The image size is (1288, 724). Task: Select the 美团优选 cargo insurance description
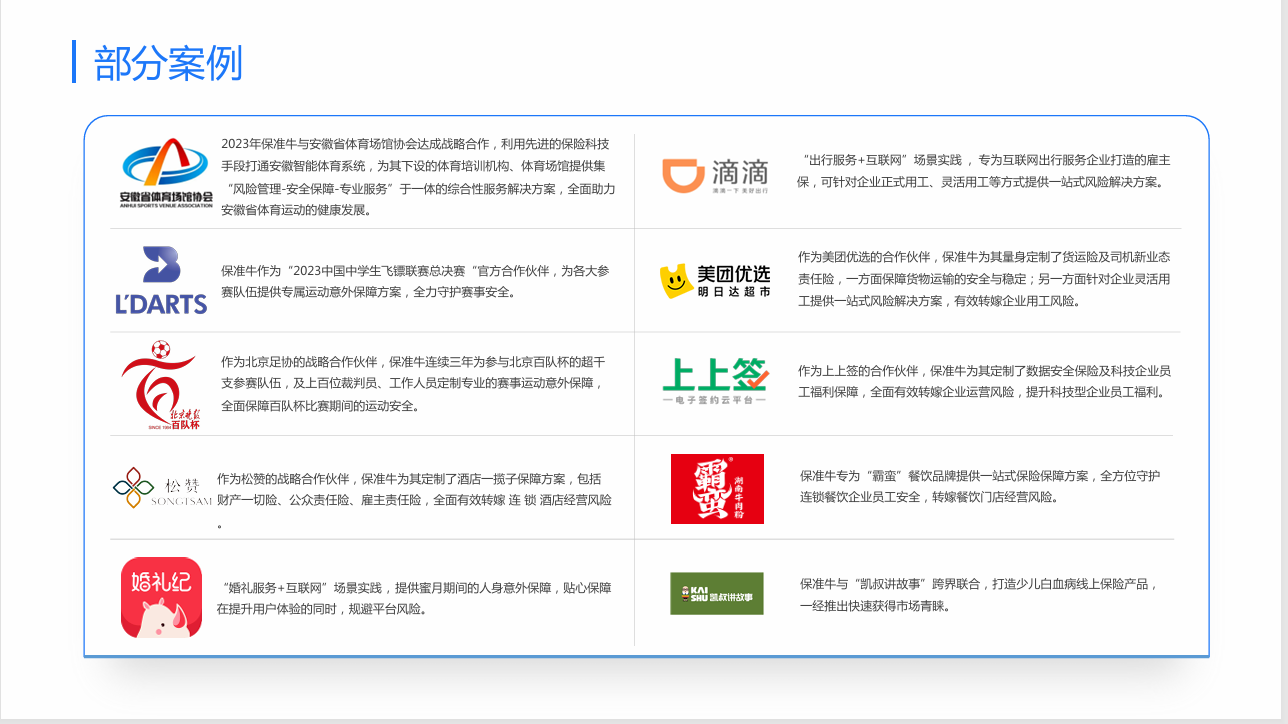pyautogui.click(x=984, y=278)
